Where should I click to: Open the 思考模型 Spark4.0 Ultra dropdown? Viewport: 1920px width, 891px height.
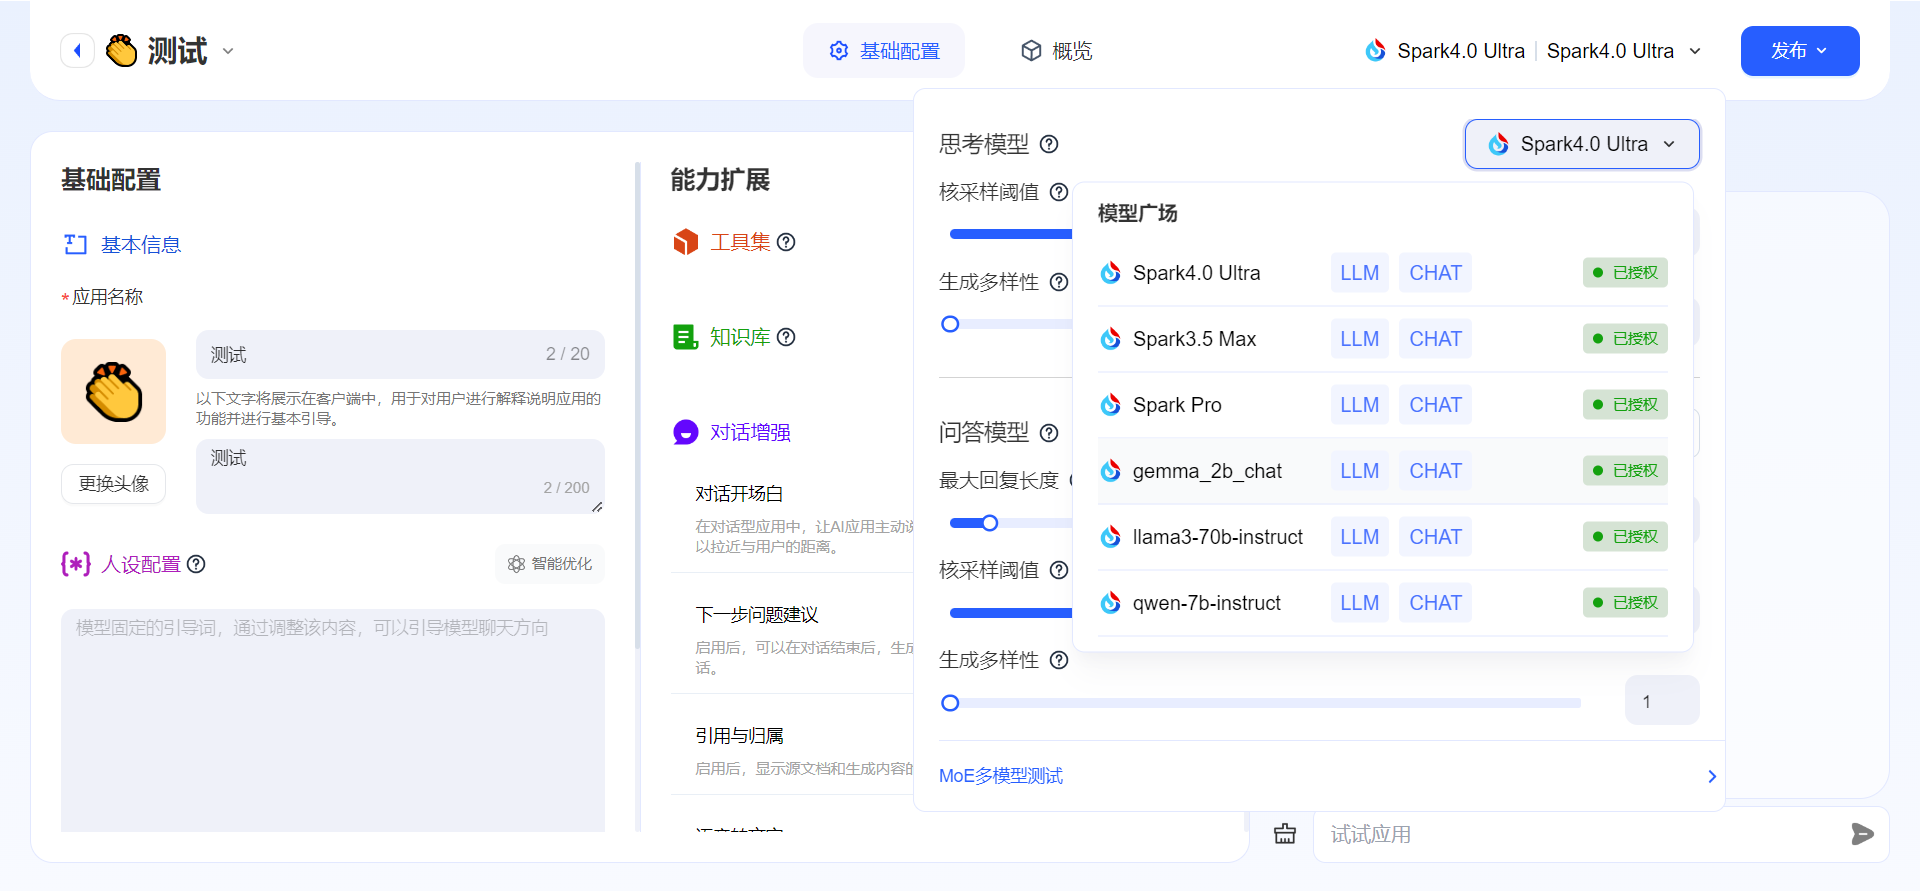tap(1582, 144)
